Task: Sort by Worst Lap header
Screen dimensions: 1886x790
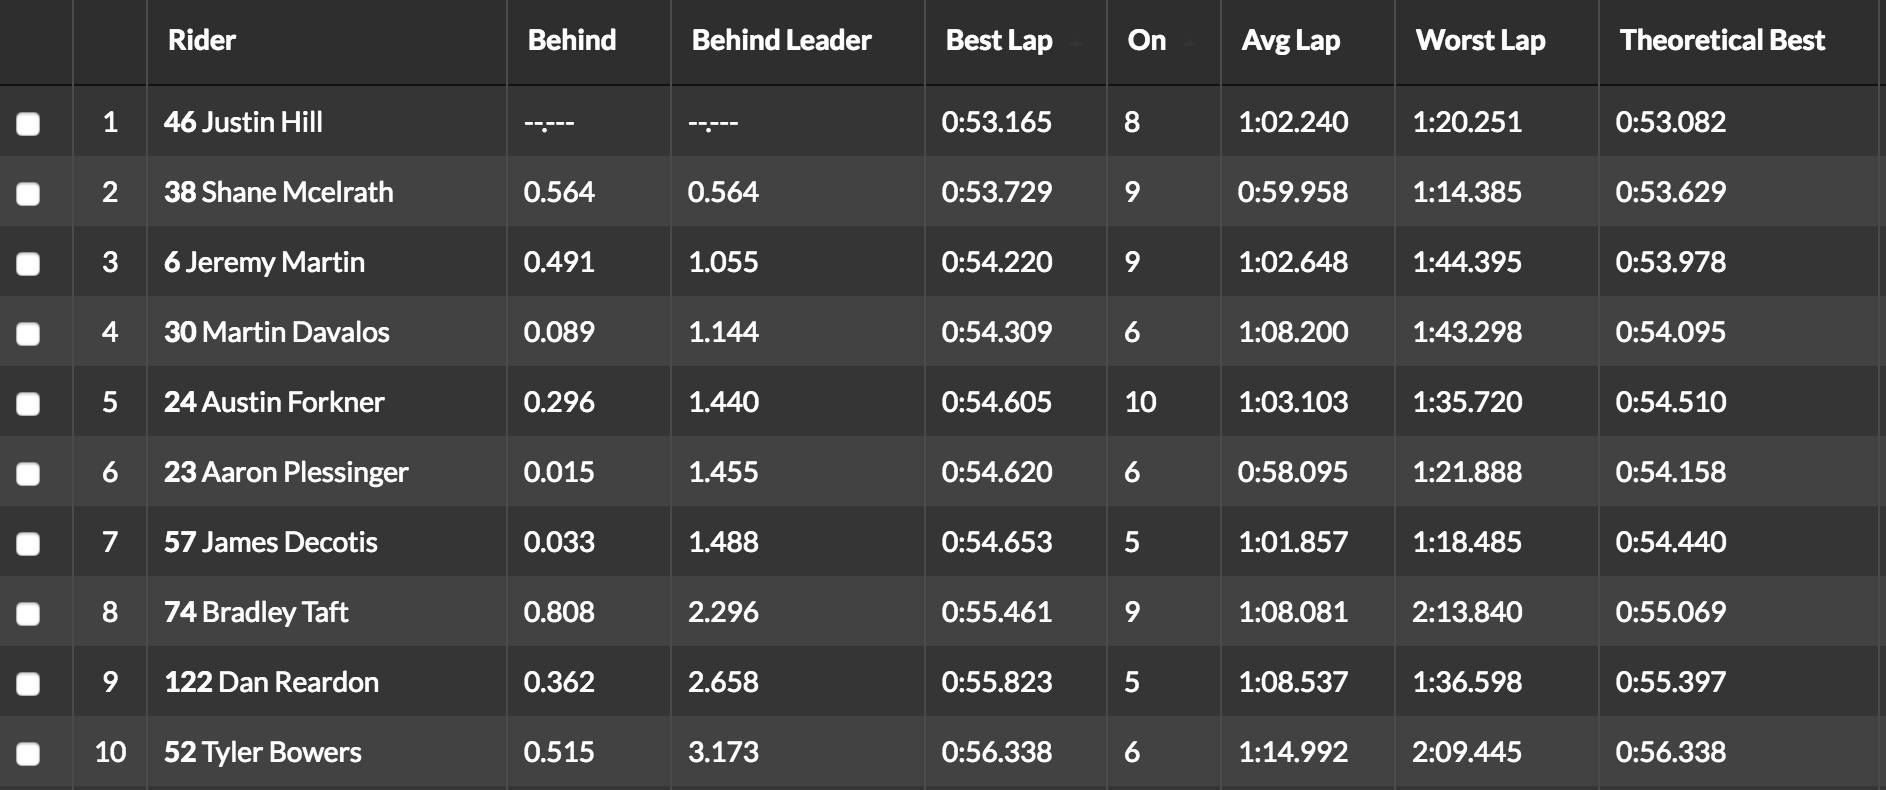Action: pyautogui.click(x=1480, y=40)
